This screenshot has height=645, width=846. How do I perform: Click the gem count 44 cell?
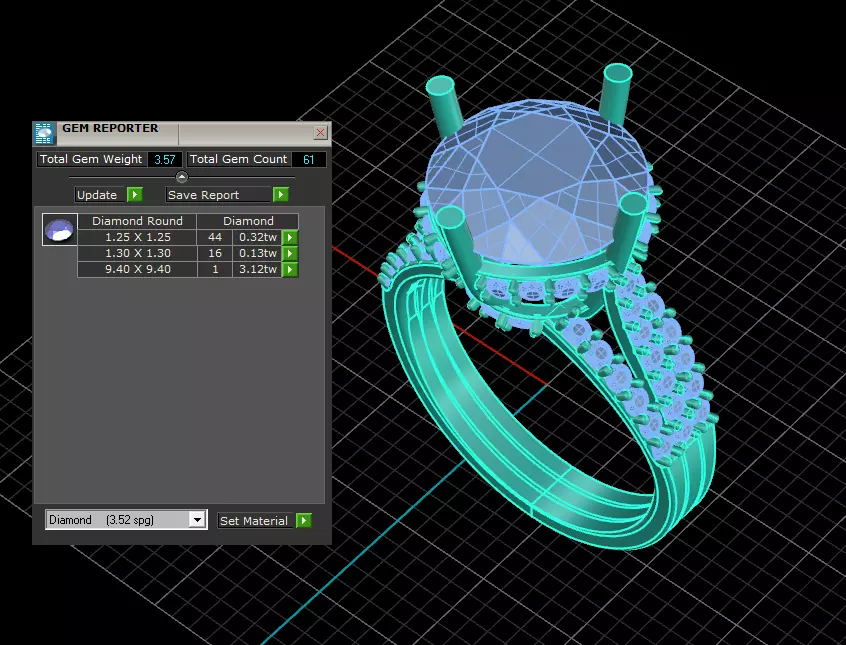coord(215,237)
